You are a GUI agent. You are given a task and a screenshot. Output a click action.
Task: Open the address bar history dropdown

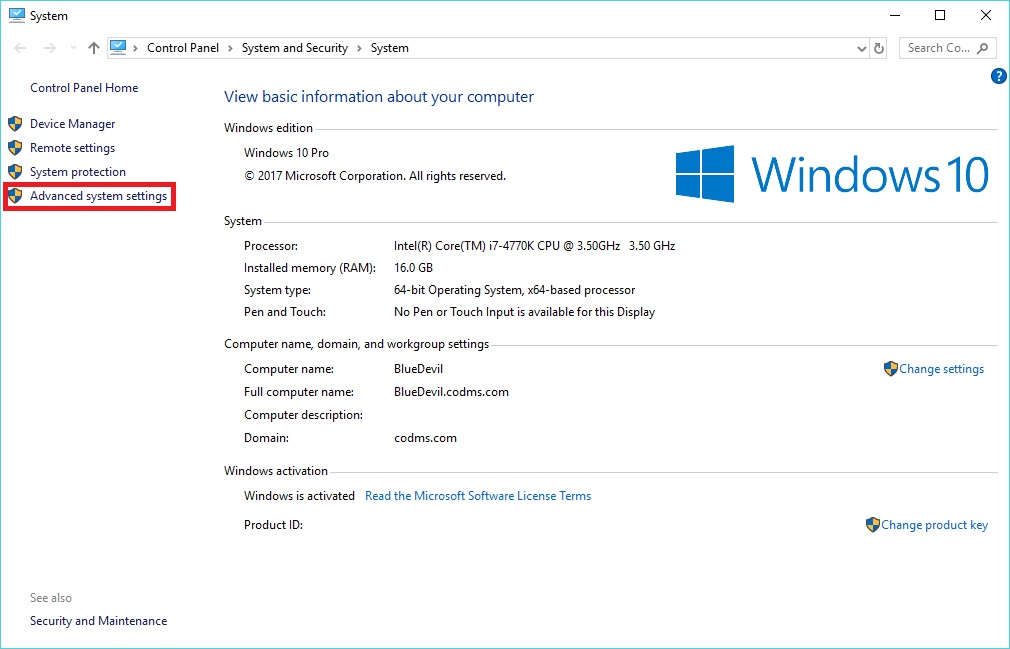861,49
